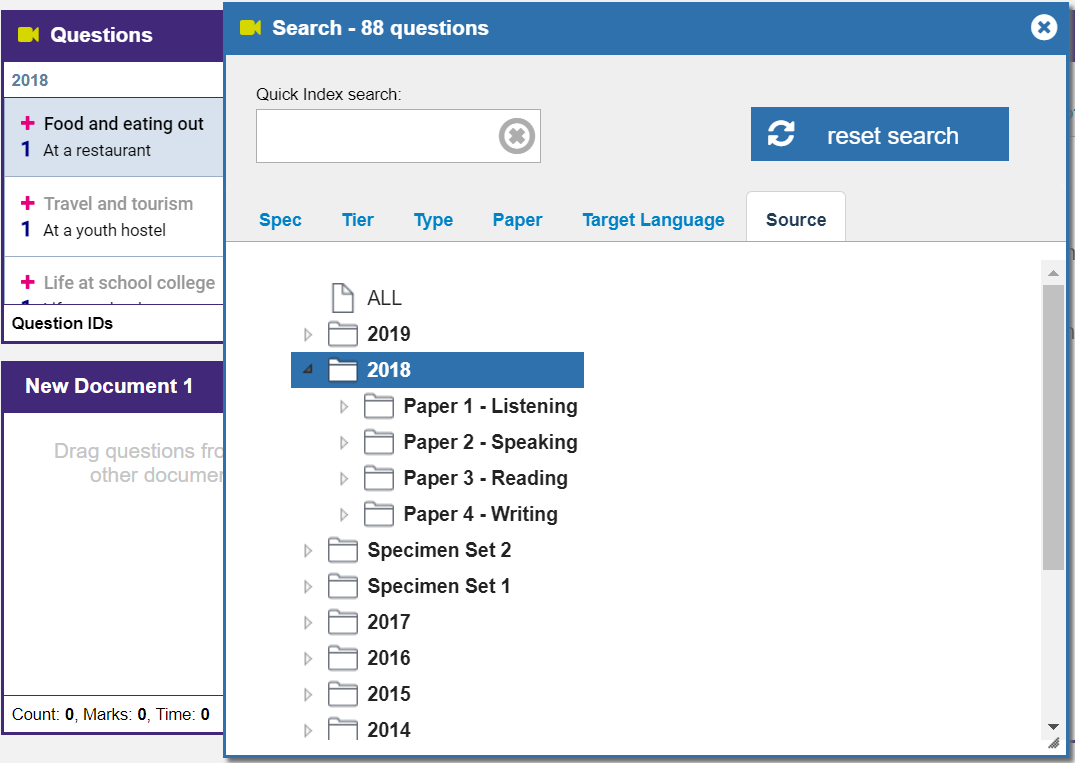Click the camera icon in Questions header
This screenshot has width=1075, height=763.
[x=28, y=35]
